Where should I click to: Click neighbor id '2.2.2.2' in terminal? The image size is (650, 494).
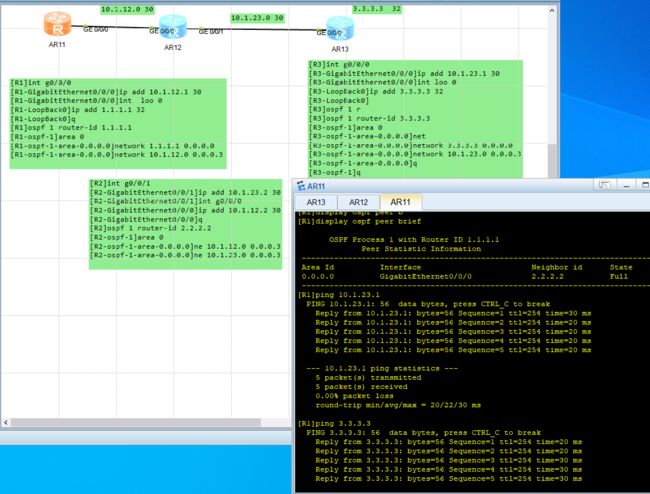click(548, 277)
